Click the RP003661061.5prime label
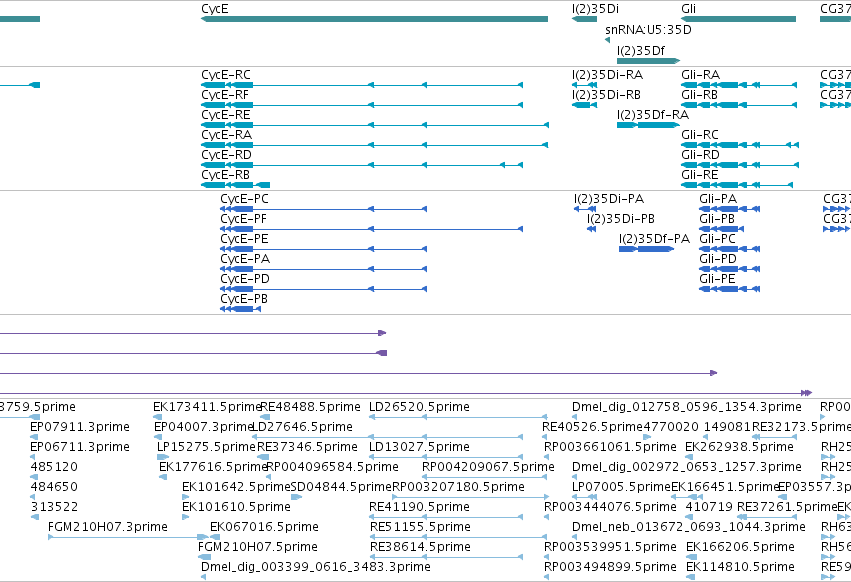Screen dimensions: 851x582 (x=611, y=447)
